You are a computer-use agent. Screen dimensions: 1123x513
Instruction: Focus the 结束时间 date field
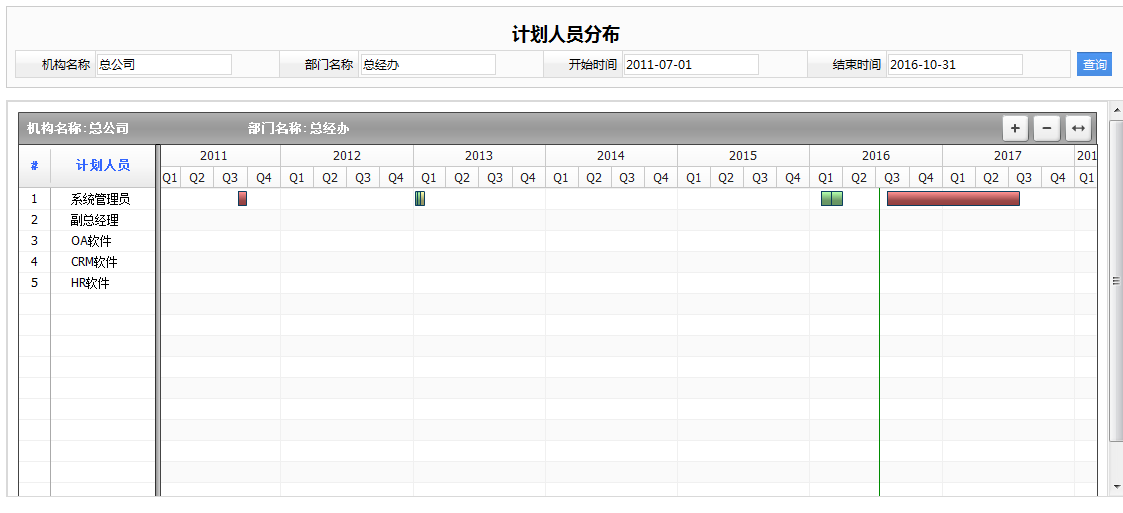[955, 65]
